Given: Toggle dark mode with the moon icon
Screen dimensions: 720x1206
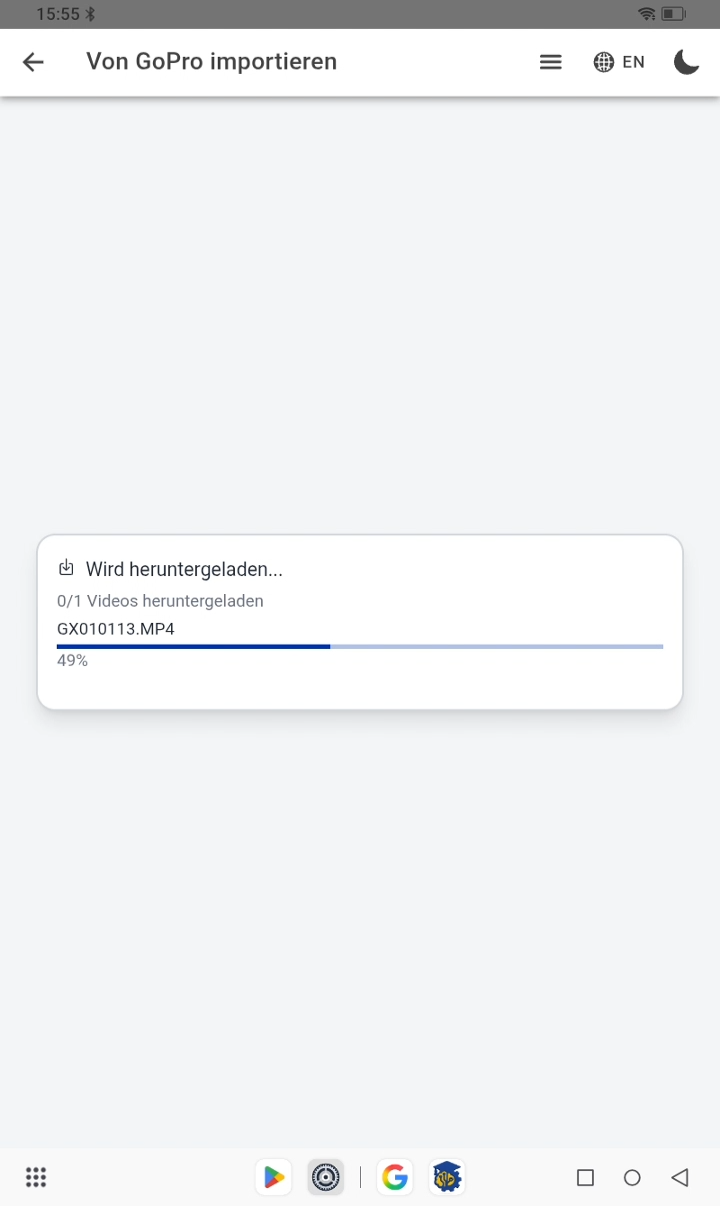Looking at the screenshot, I should pos(686,62).
